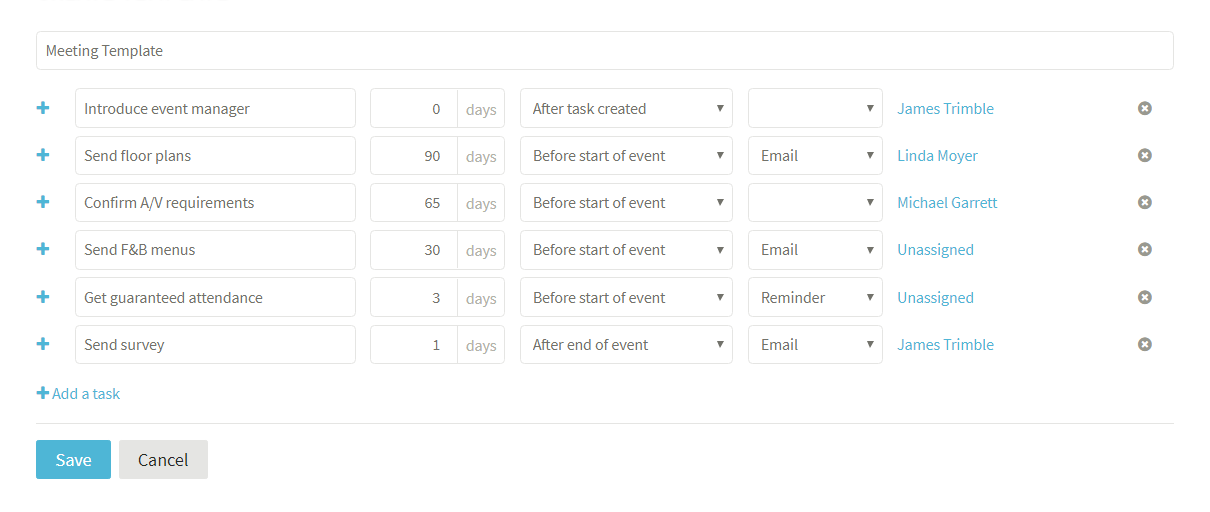Open Email type dropdown for Send floor plans
Image resolution: width=1210 pixels, height=512 pixels.
pyautogui.click(x=815, y=155)
